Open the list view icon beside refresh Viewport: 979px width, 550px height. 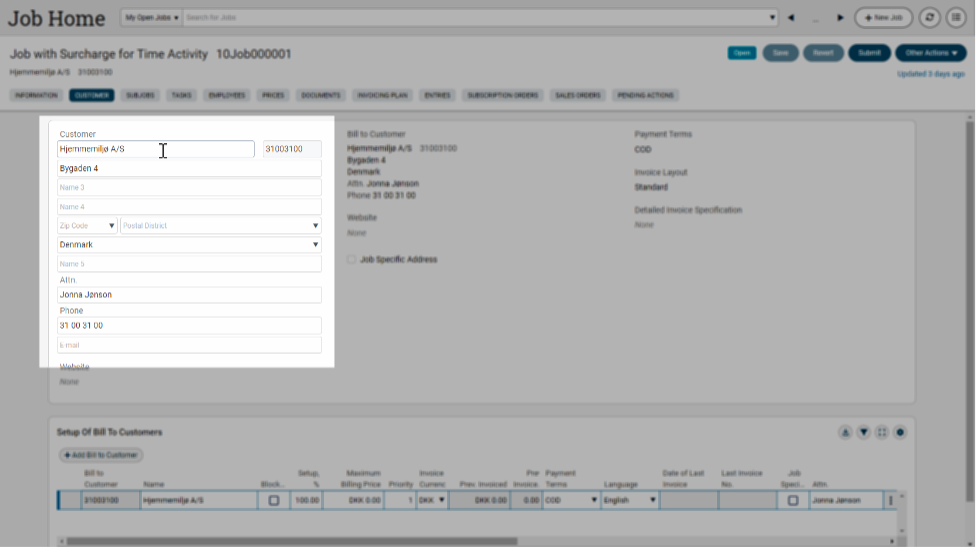click(x=957, y=18)
